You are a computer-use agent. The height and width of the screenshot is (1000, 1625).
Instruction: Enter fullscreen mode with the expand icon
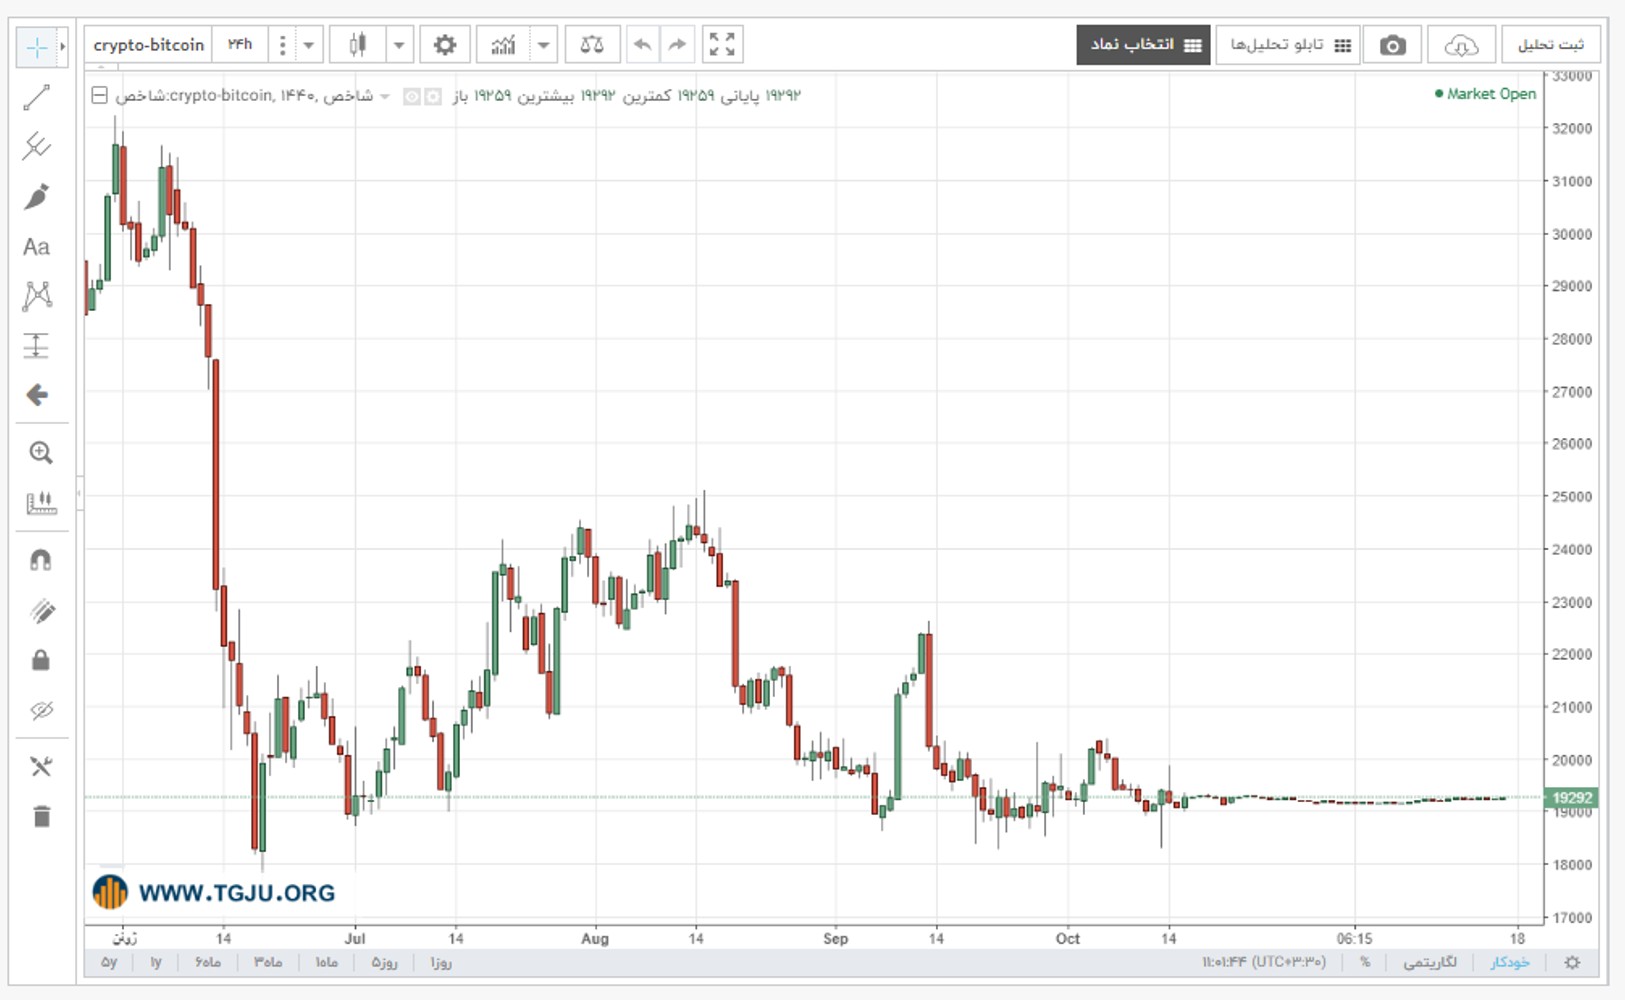click(x=722, y=45)
